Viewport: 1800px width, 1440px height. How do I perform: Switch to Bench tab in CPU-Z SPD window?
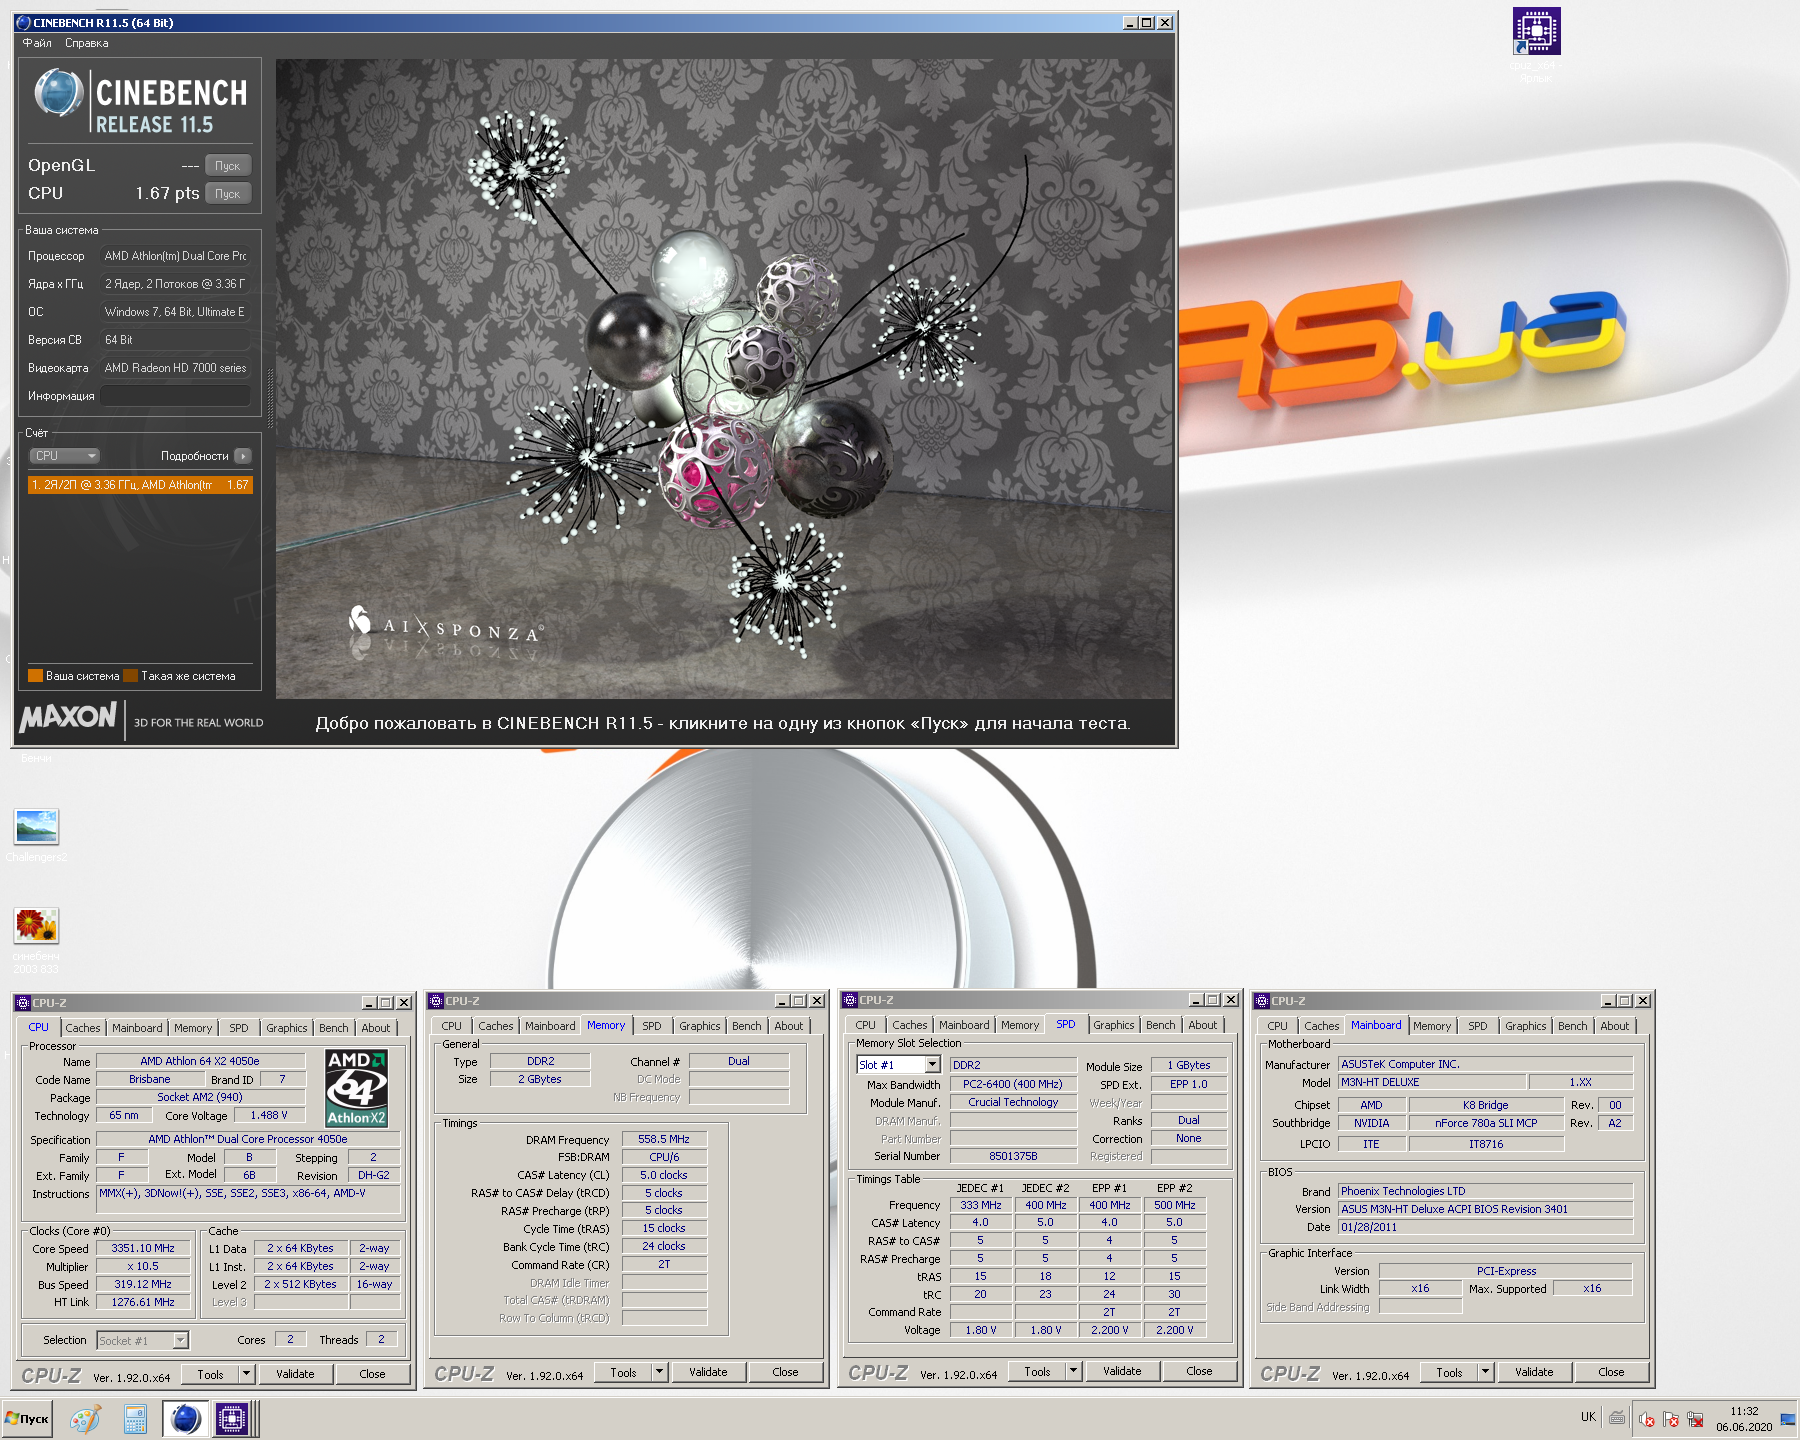[x=1161, y=1025]
